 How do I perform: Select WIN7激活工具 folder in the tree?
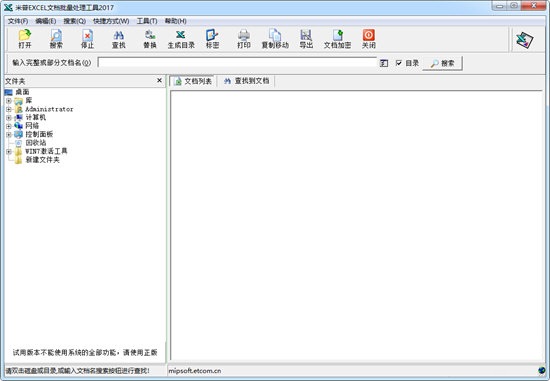tap(46, 151)
